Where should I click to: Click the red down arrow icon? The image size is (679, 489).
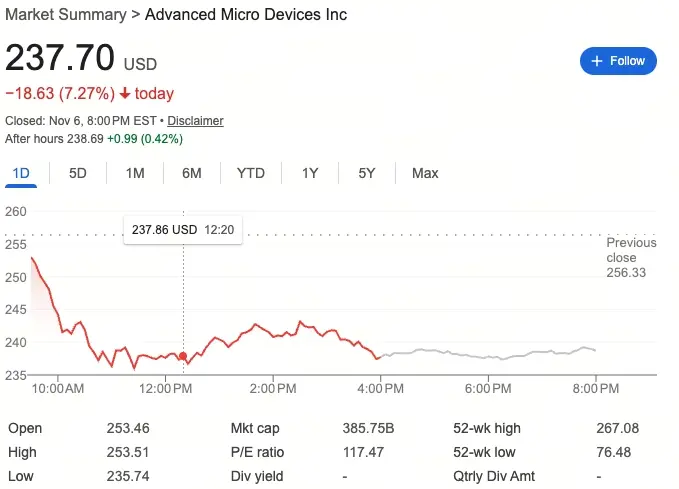[x=125, y=94]
